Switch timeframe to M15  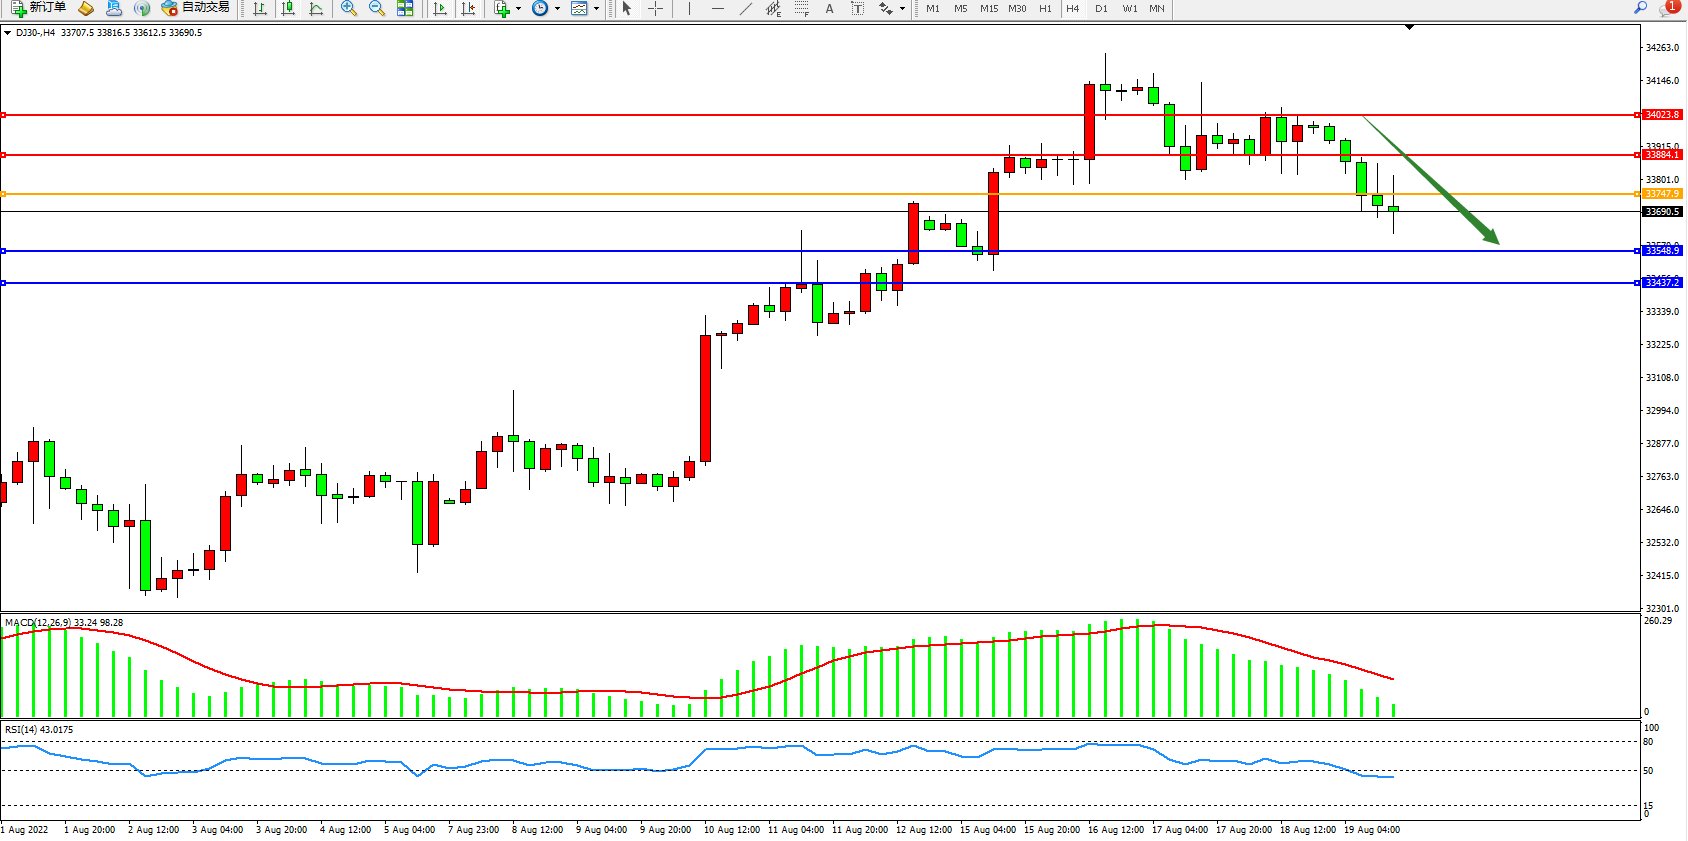coord(988,8)
